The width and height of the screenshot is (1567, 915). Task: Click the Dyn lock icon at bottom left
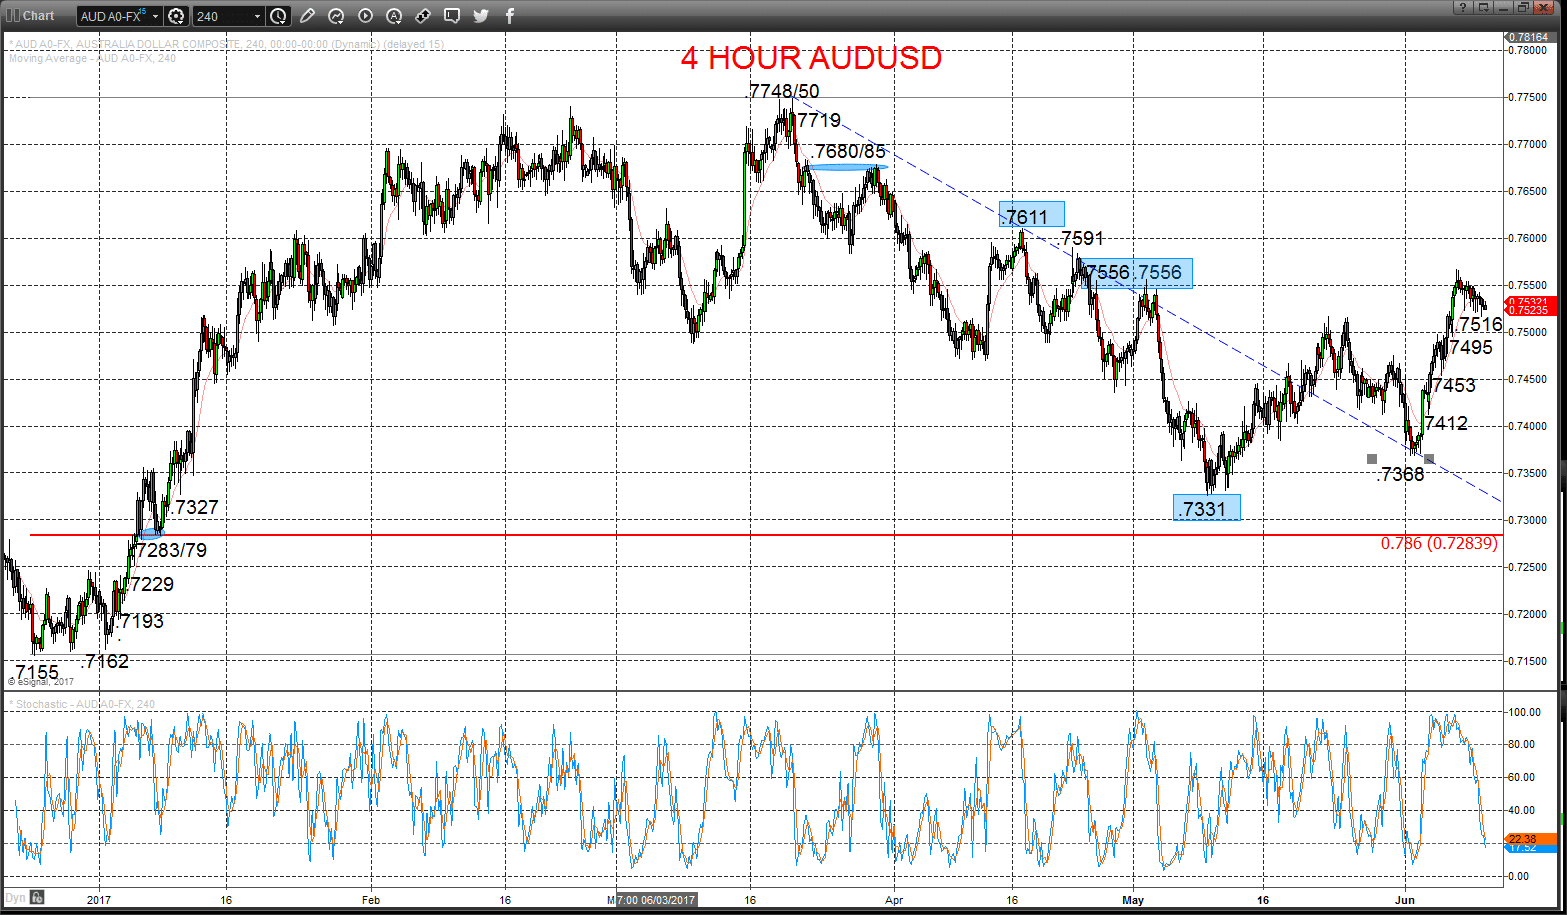click(x=37, y=897)
